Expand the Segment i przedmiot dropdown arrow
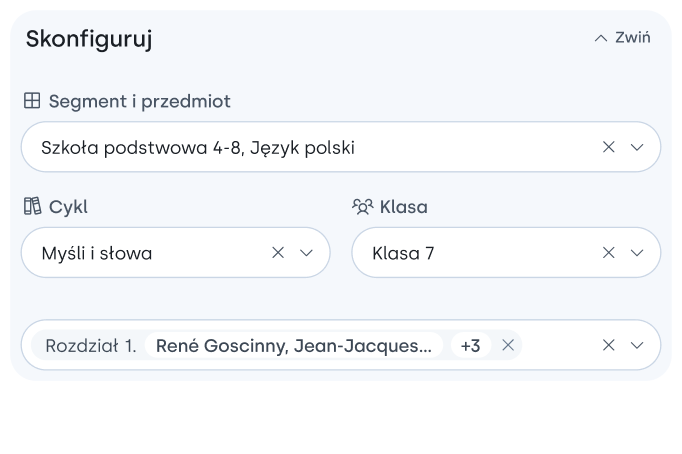This screenshot has height=454, width=682. tap(637, 147)
